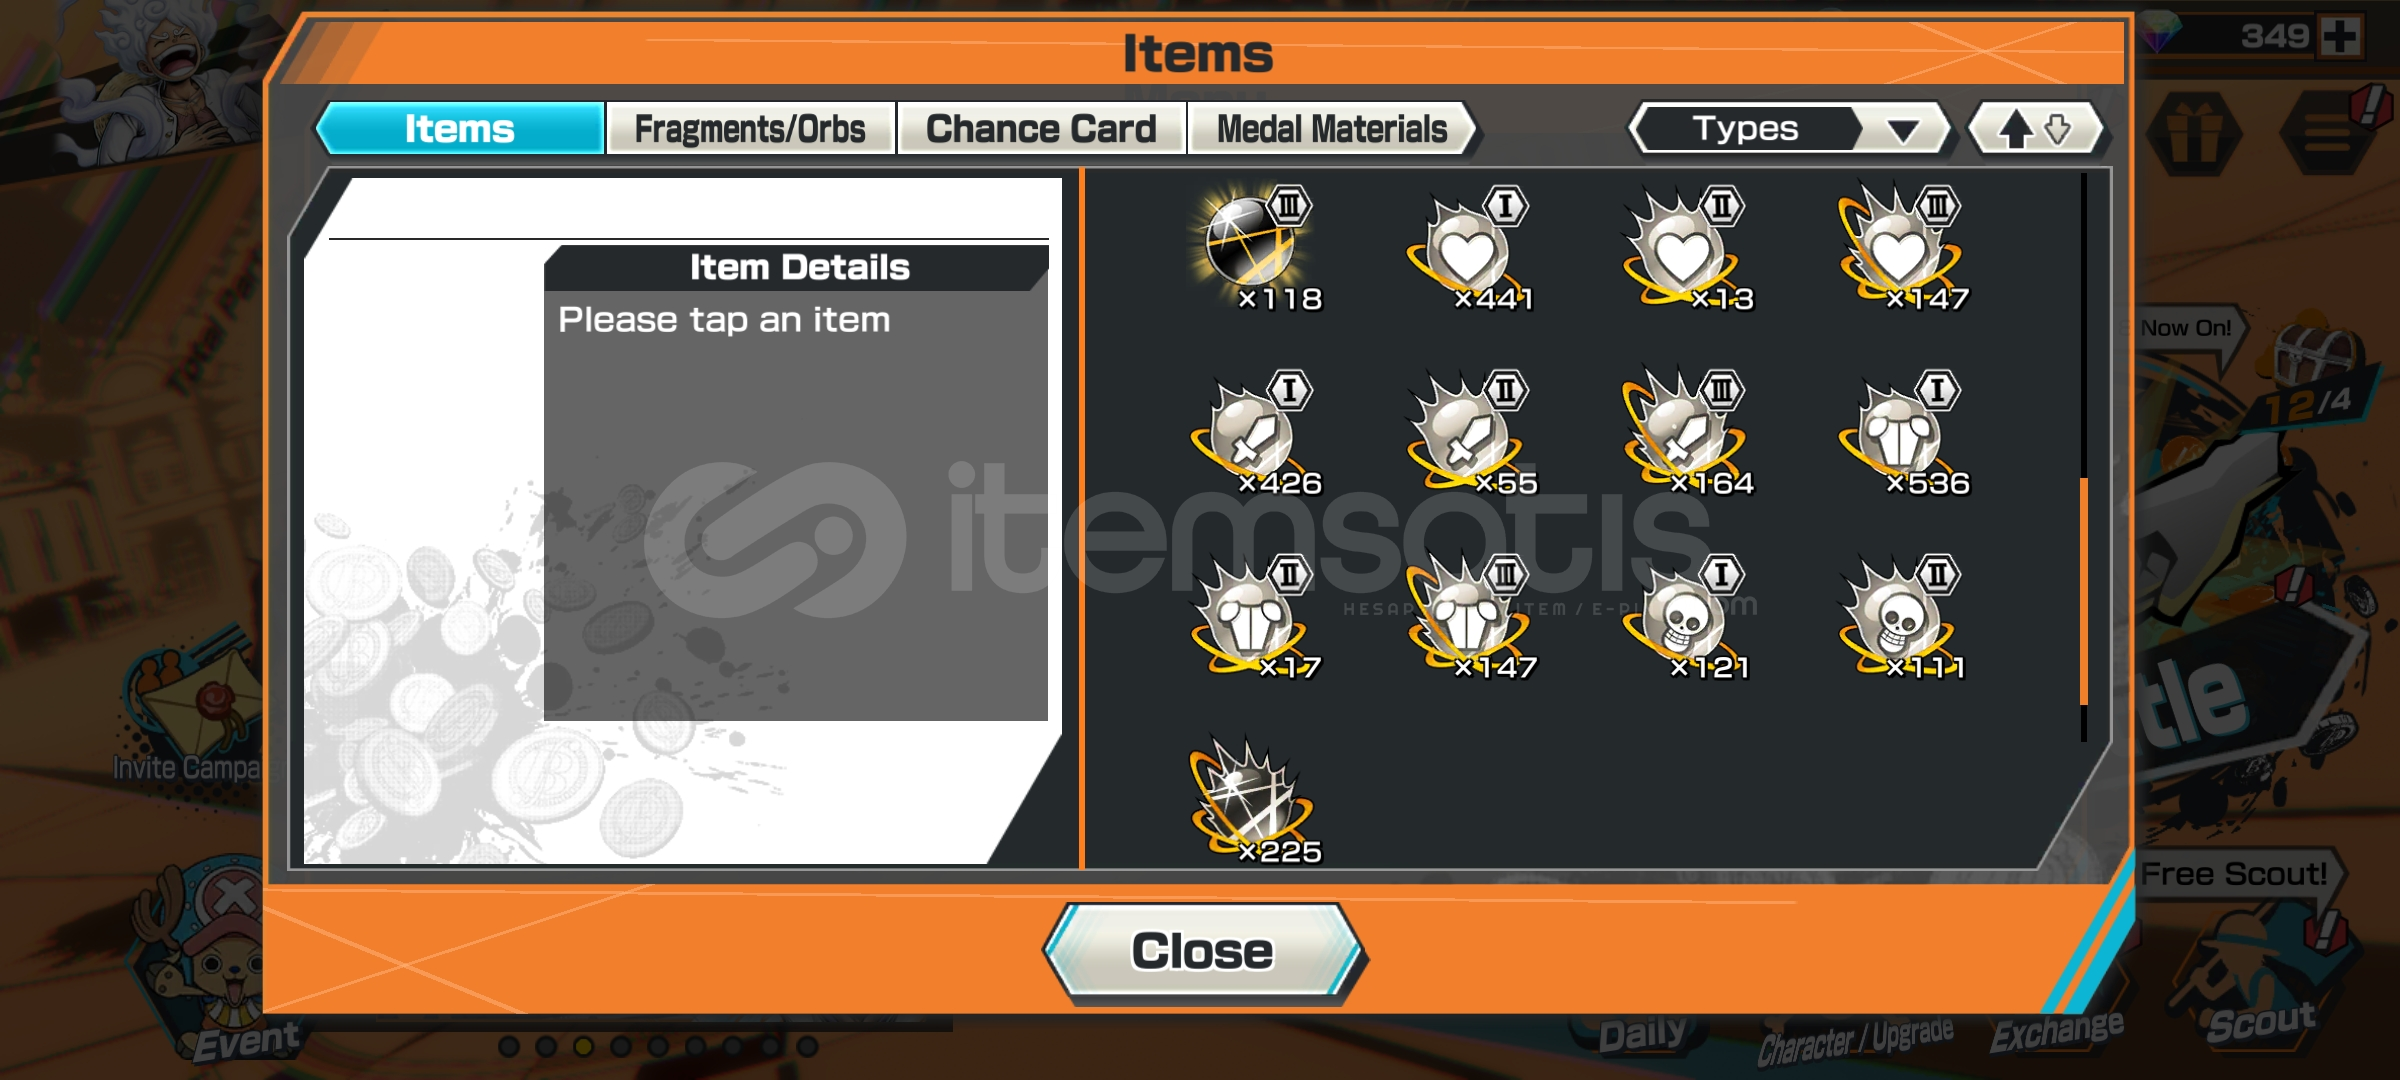Switch to the Fragments/Orbs tab

[750, 129]
